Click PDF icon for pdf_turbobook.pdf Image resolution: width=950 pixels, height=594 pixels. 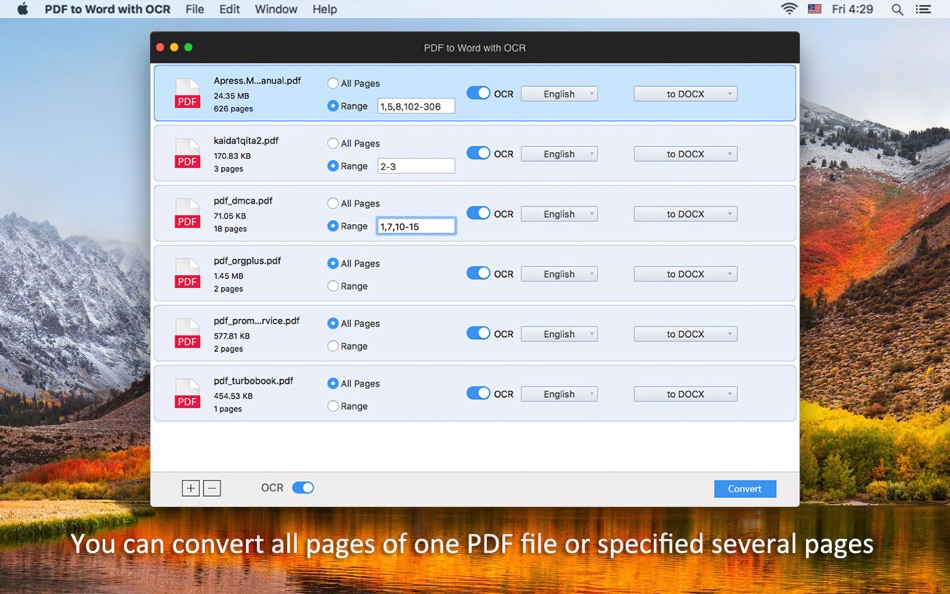(187, 394)
